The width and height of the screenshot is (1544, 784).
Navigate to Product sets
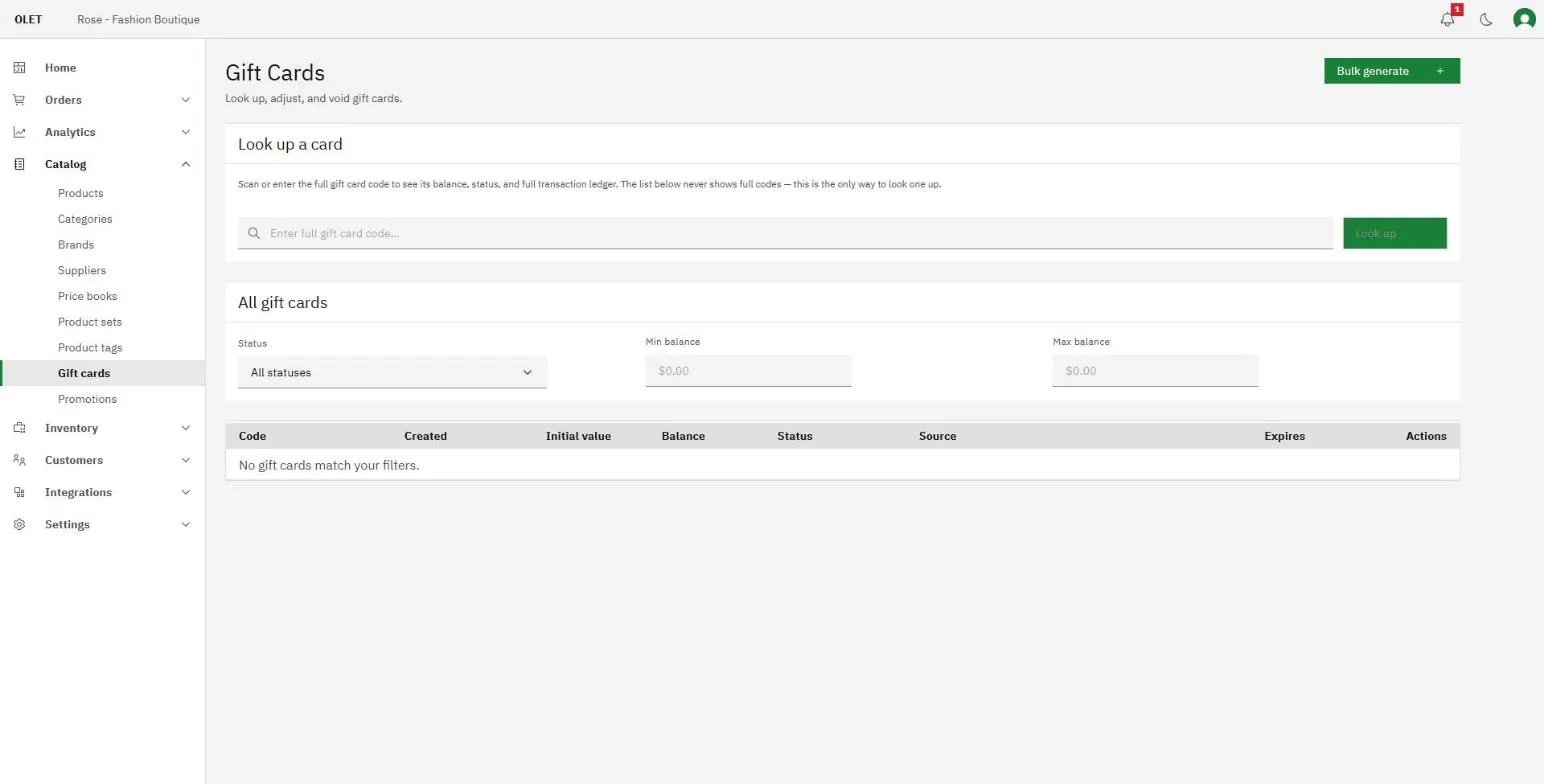click(90, 322)
